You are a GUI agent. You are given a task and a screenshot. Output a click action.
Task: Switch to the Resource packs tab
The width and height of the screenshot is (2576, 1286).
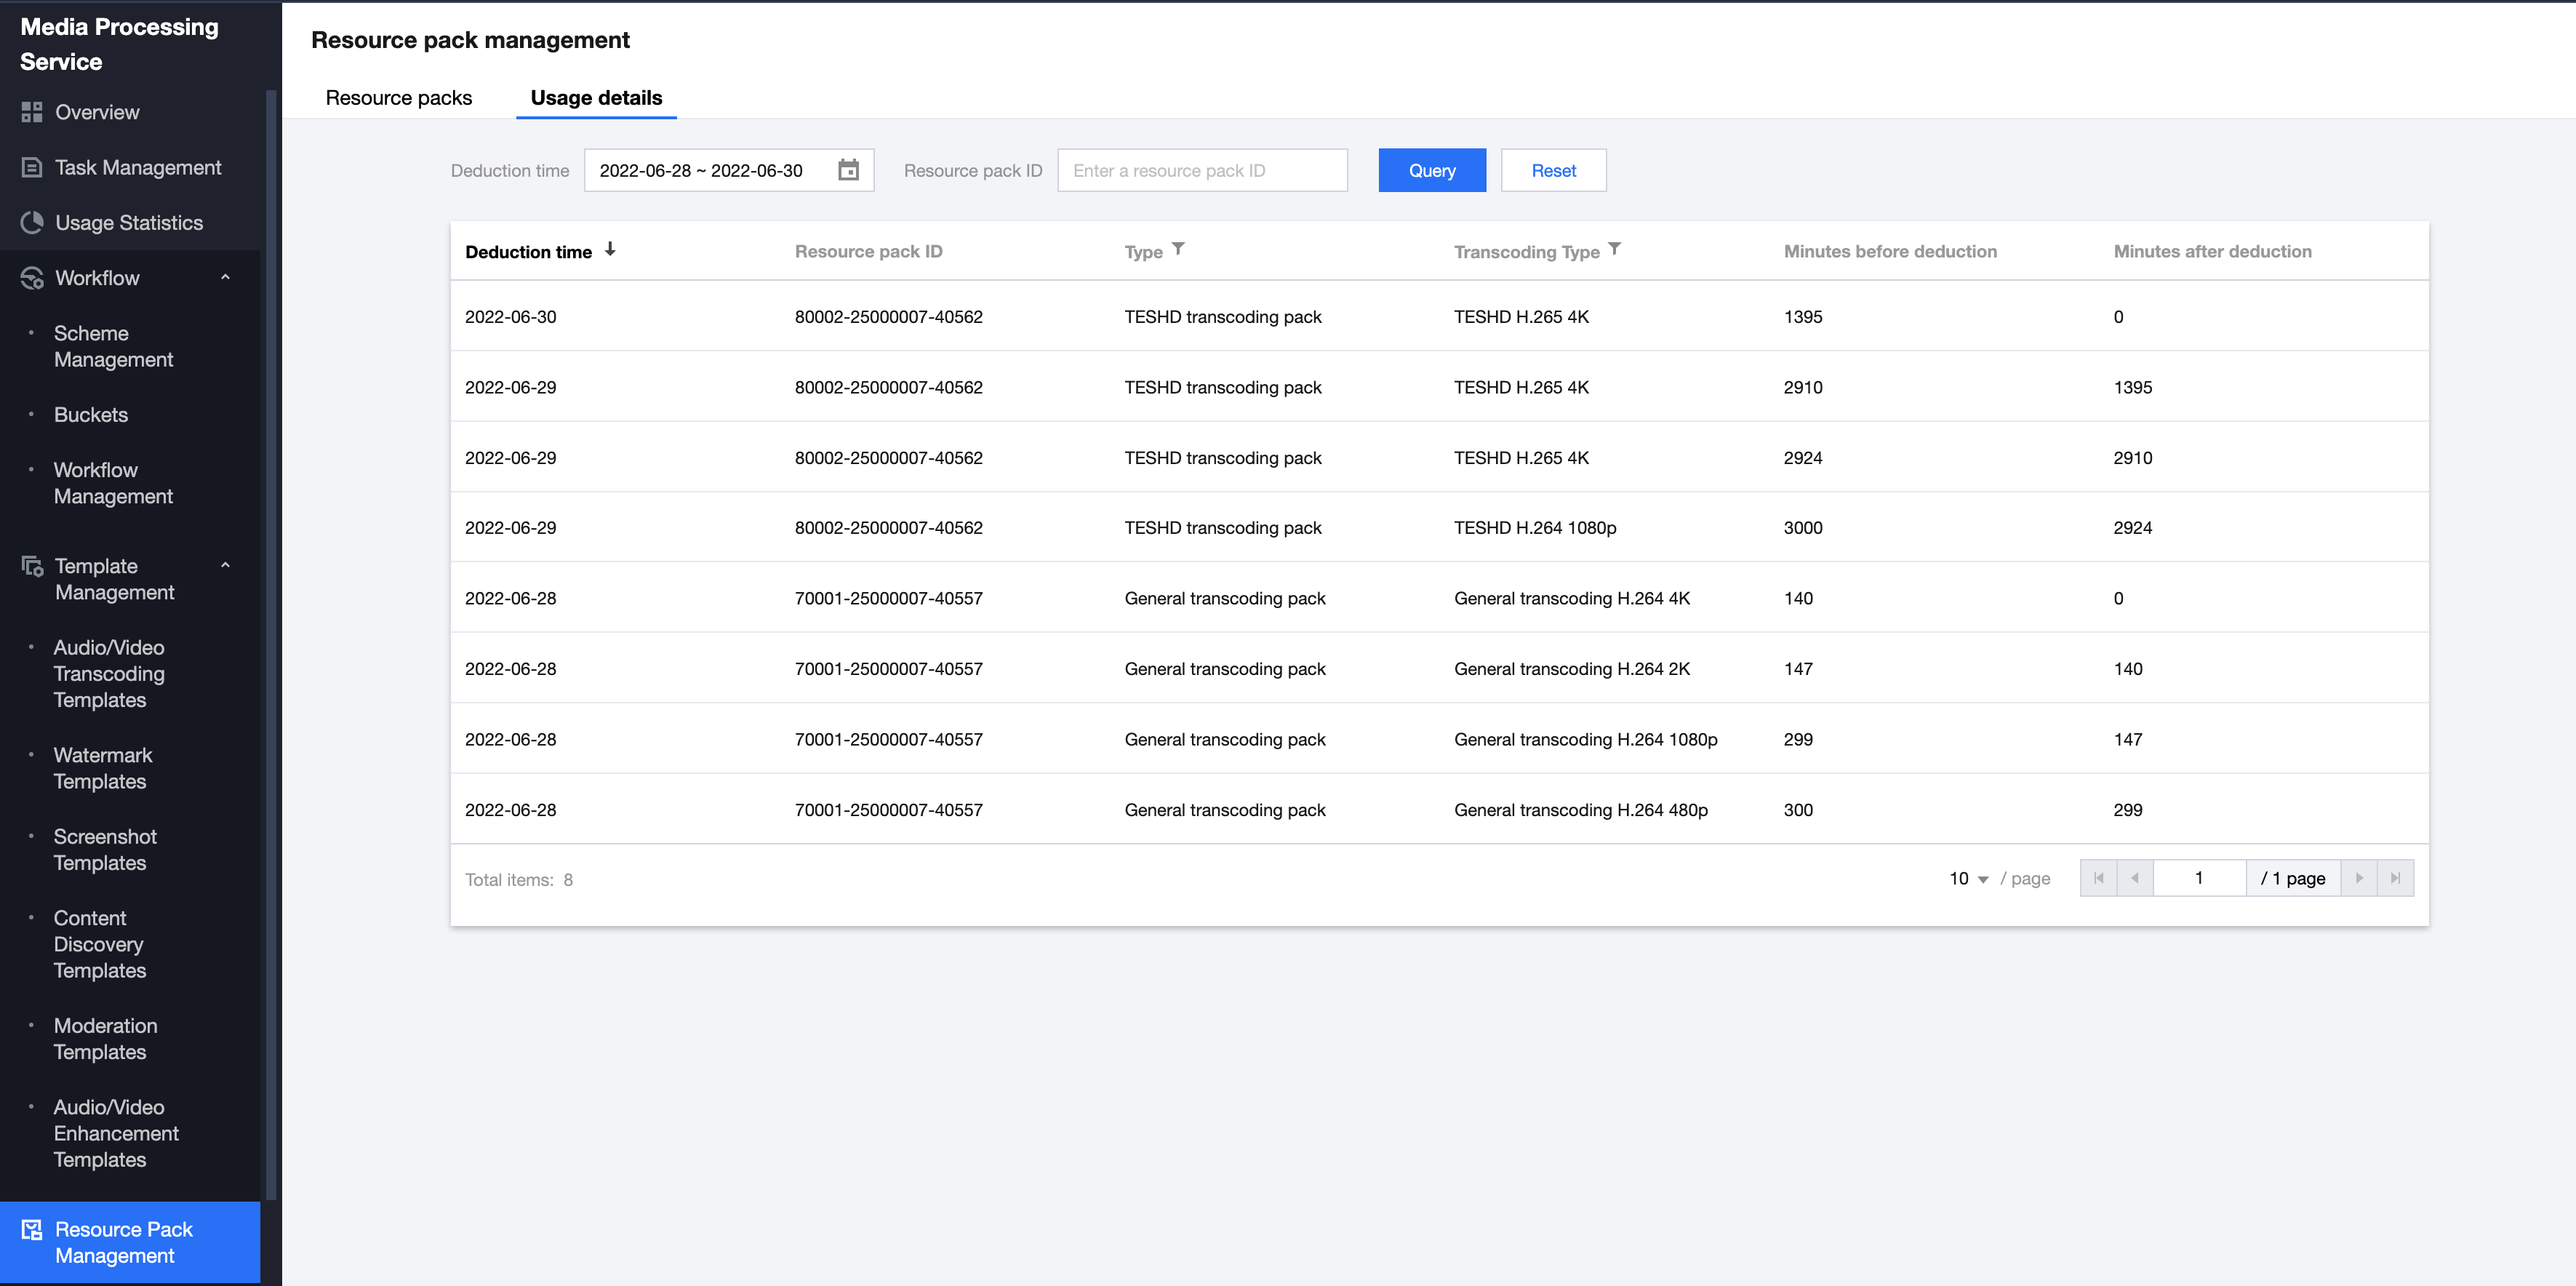[398, 97]
